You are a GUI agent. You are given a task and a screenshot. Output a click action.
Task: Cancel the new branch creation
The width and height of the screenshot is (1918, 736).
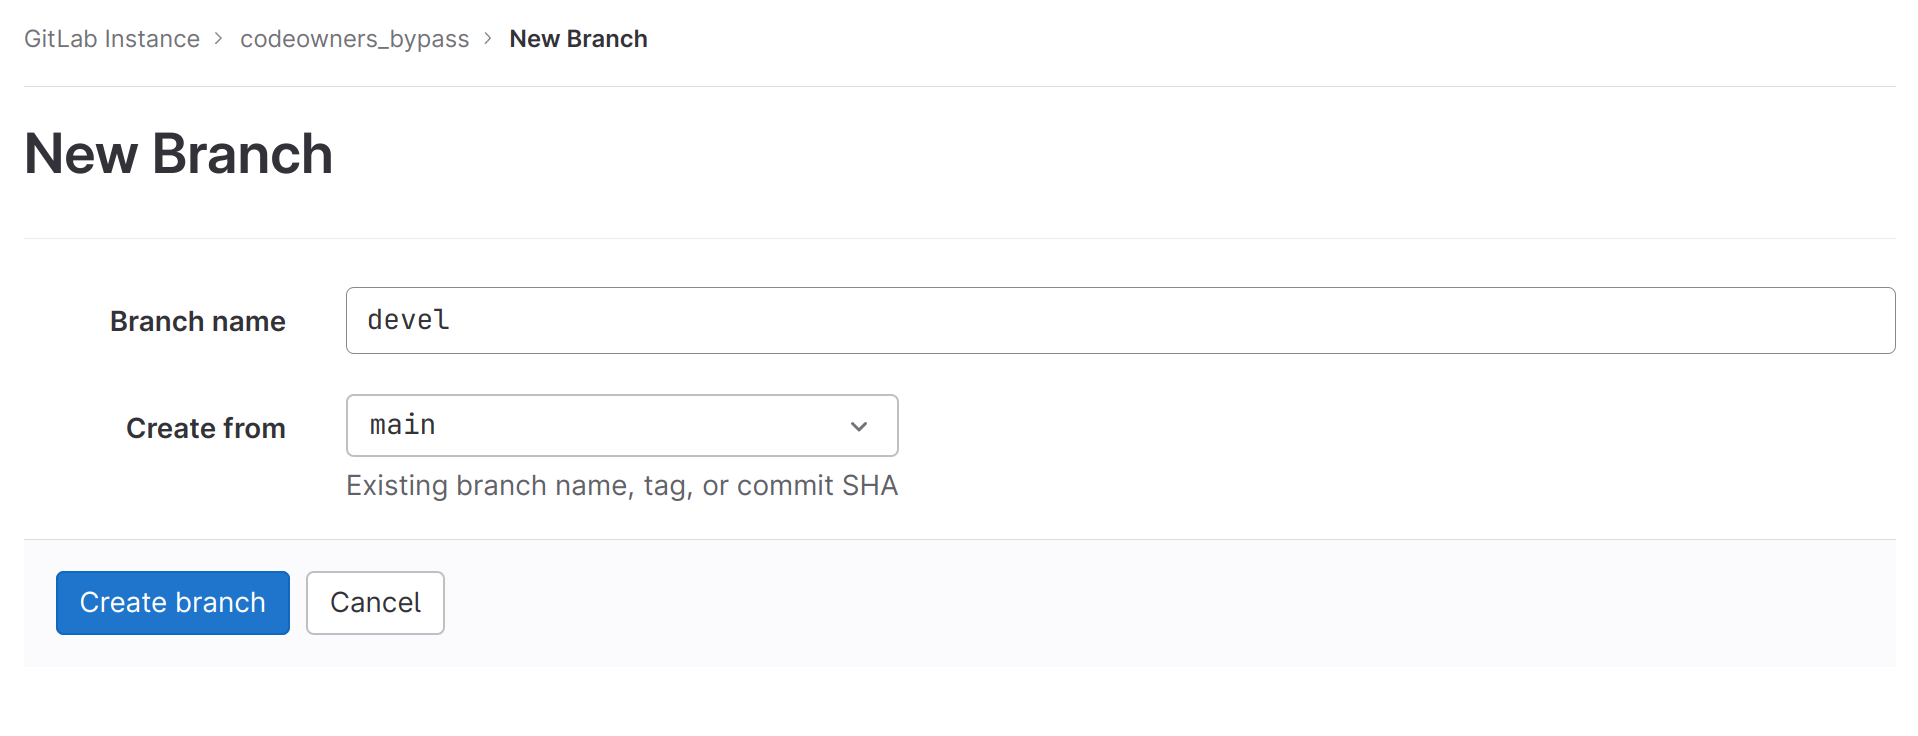(375, 603)
